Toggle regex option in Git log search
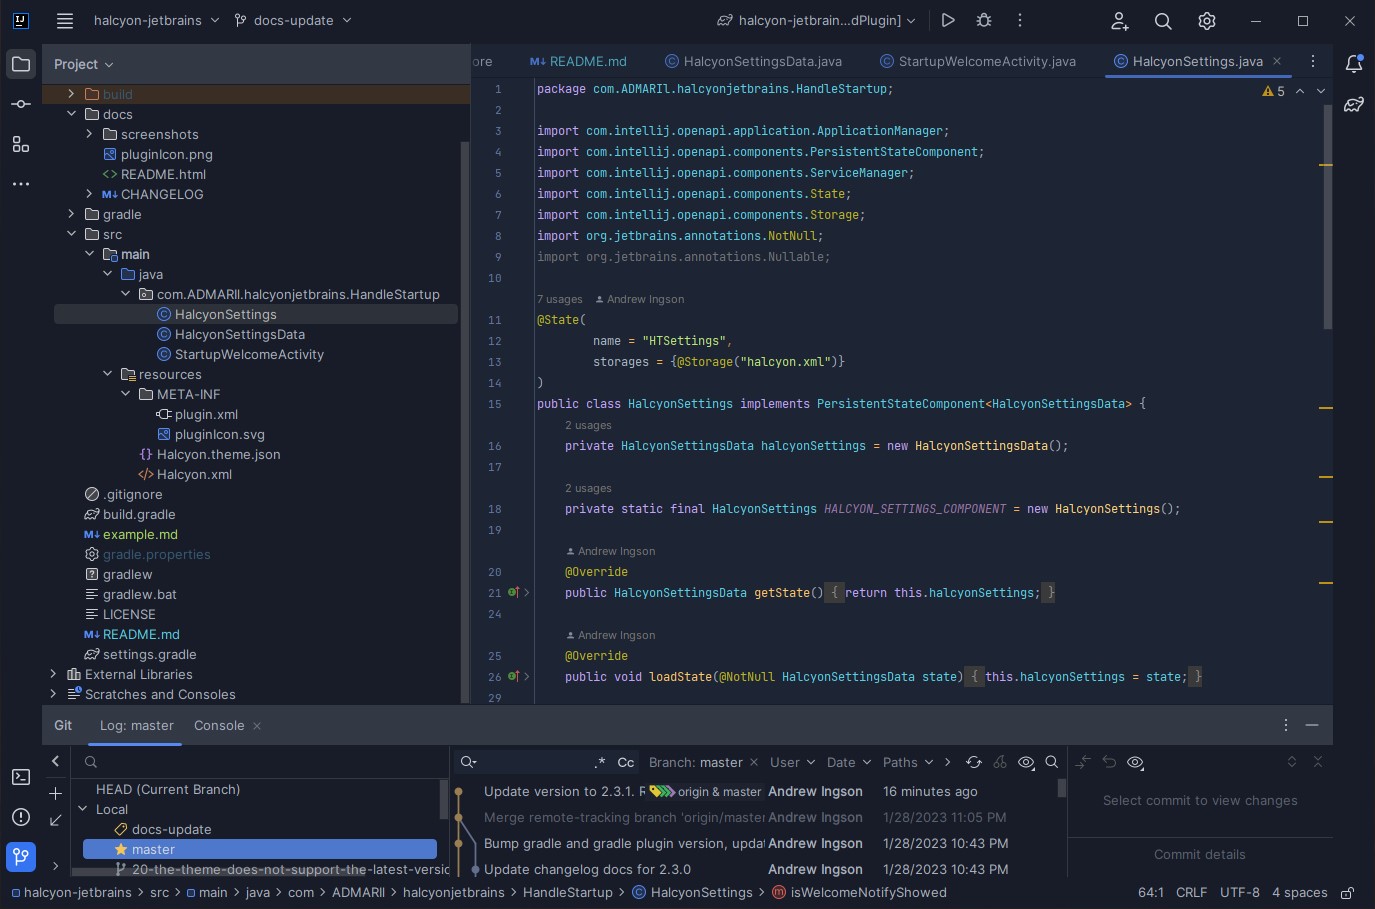 [600, 762]
